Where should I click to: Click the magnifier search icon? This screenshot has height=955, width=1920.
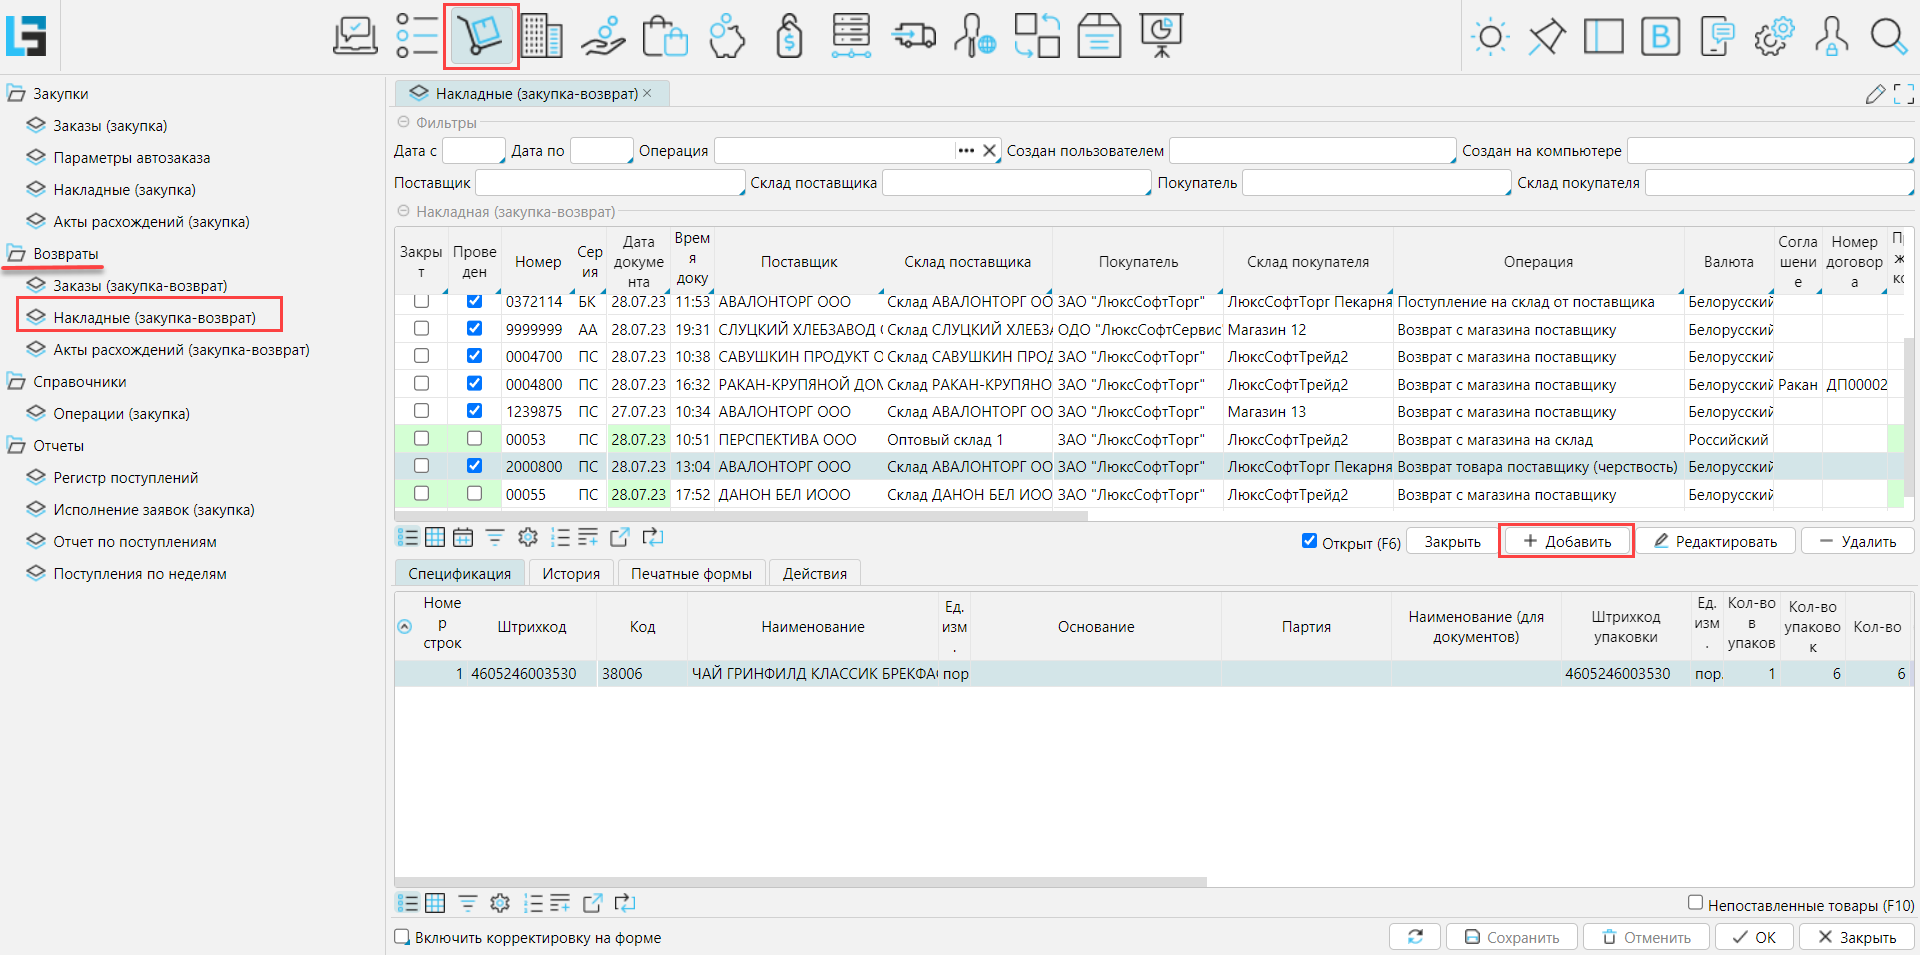point(1888,37)
